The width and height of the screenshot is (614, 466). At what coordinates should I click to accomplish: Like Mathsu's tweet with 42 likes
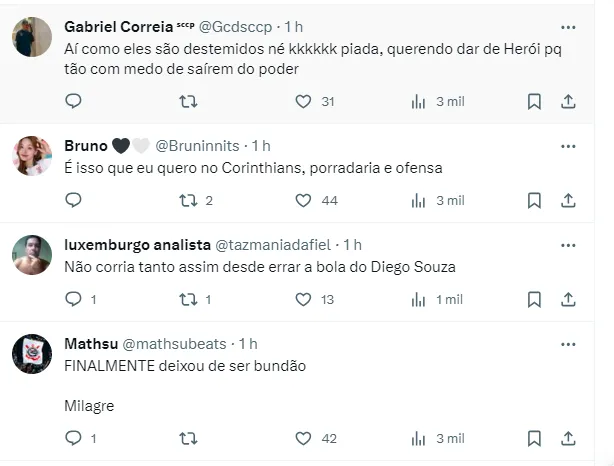(304, 438)
